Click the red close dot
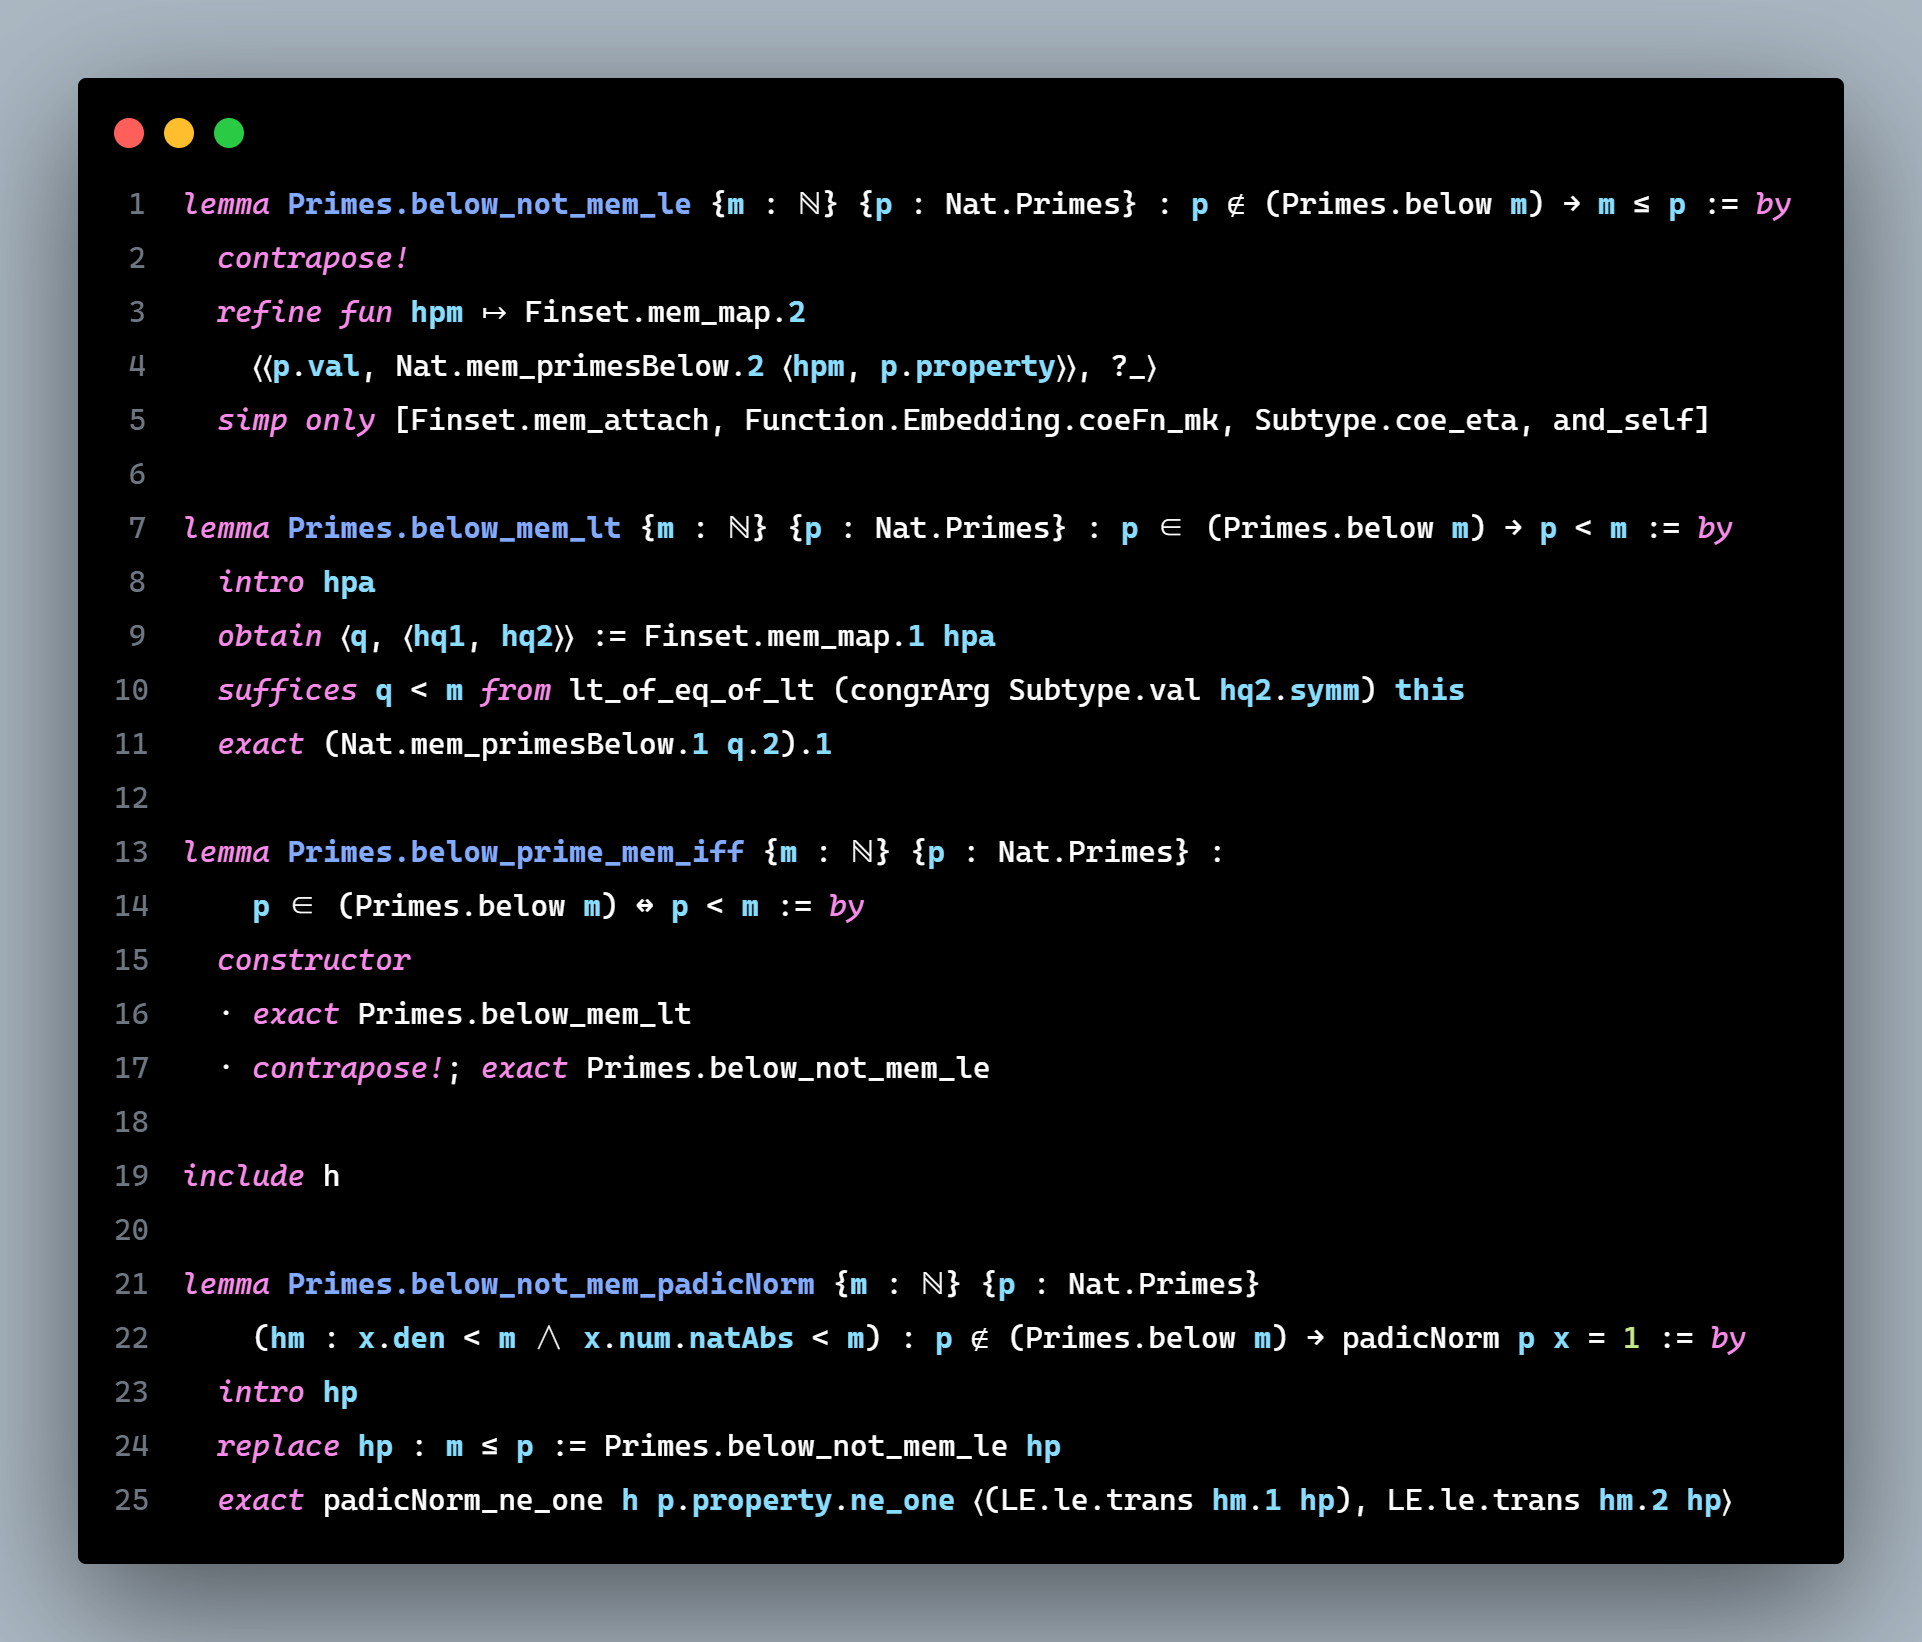 click(129, 133)
